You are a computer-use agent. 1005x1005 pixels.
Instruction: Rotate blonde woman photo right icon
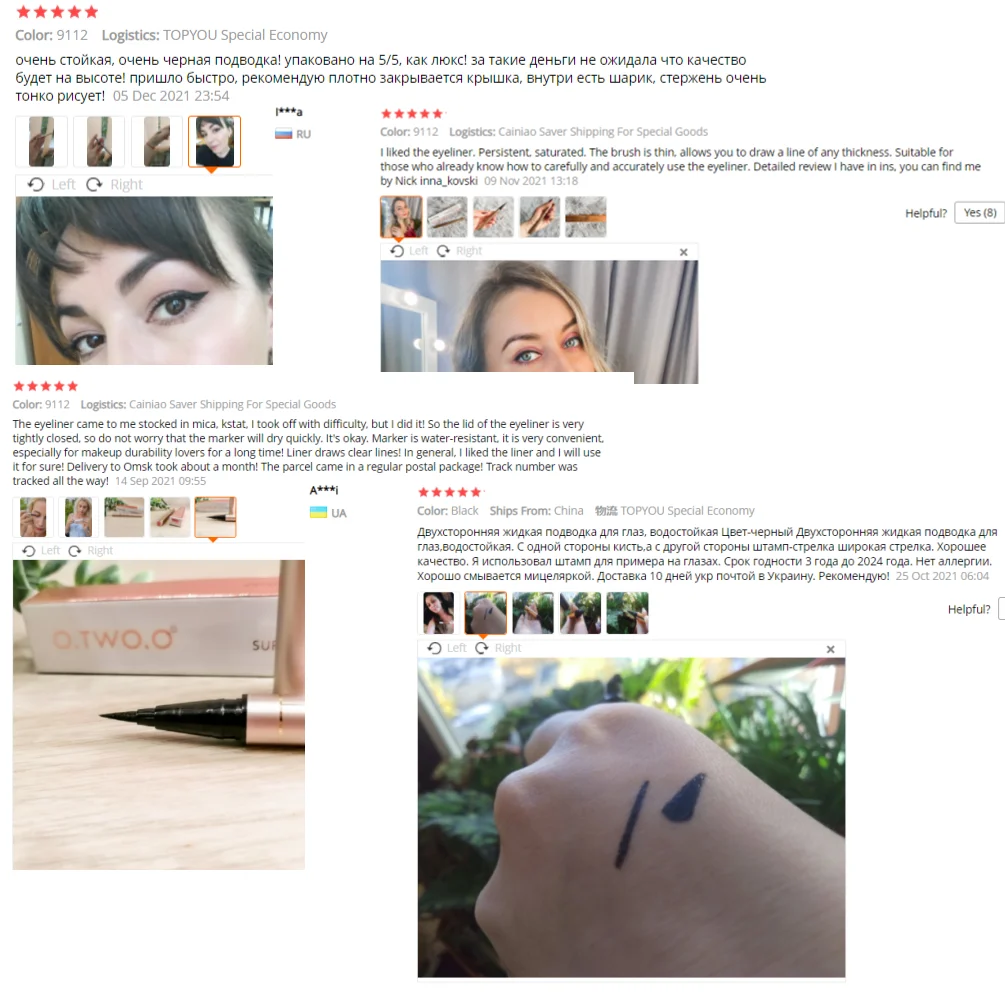[x=443, y=251]
